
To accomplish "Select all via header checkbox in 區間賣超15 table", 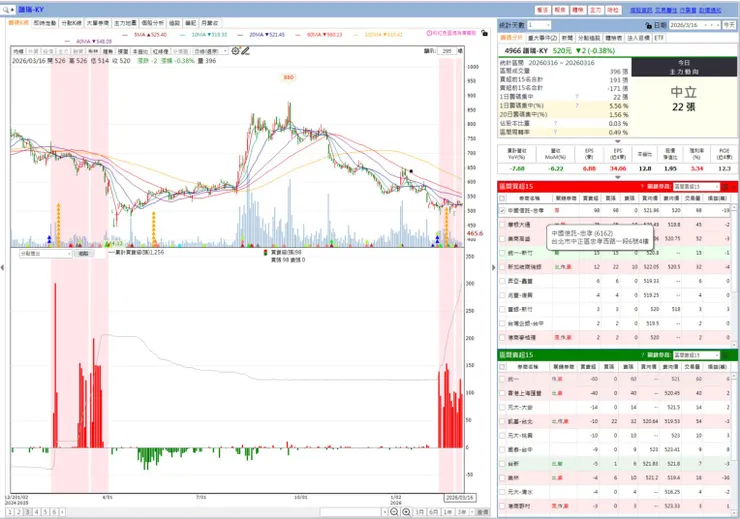I will pyautogui.click(x=502, y=367).
